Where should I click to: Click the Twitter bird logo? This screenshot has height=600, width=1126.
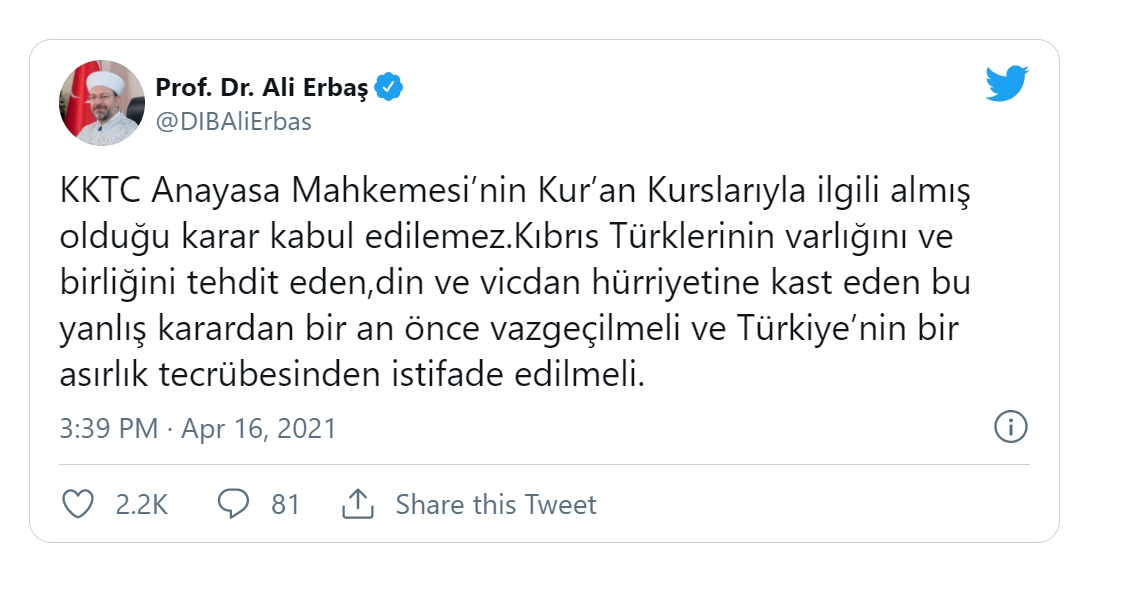(x=1007, y=84)
